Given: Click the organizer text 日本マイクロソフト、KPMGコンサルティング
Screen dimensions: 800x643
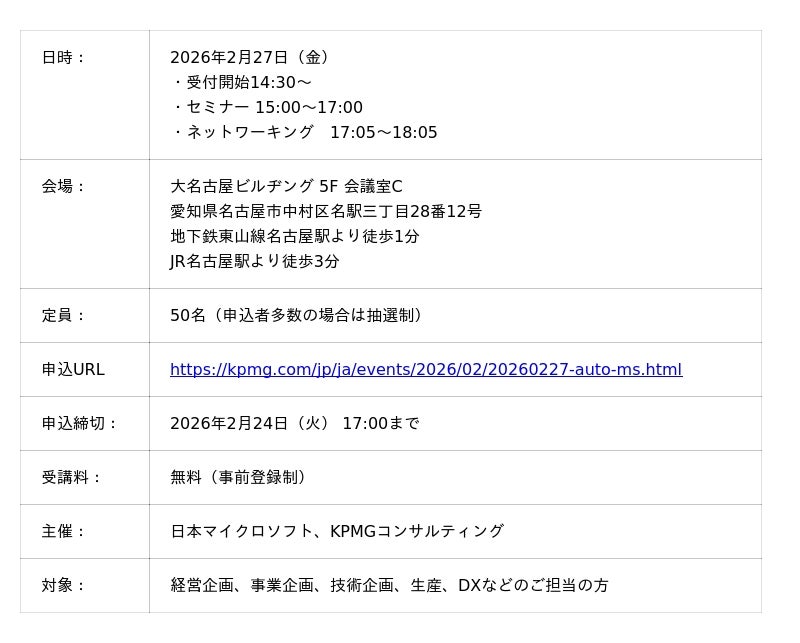Looking at the screenshot, I should pos(337,532).
